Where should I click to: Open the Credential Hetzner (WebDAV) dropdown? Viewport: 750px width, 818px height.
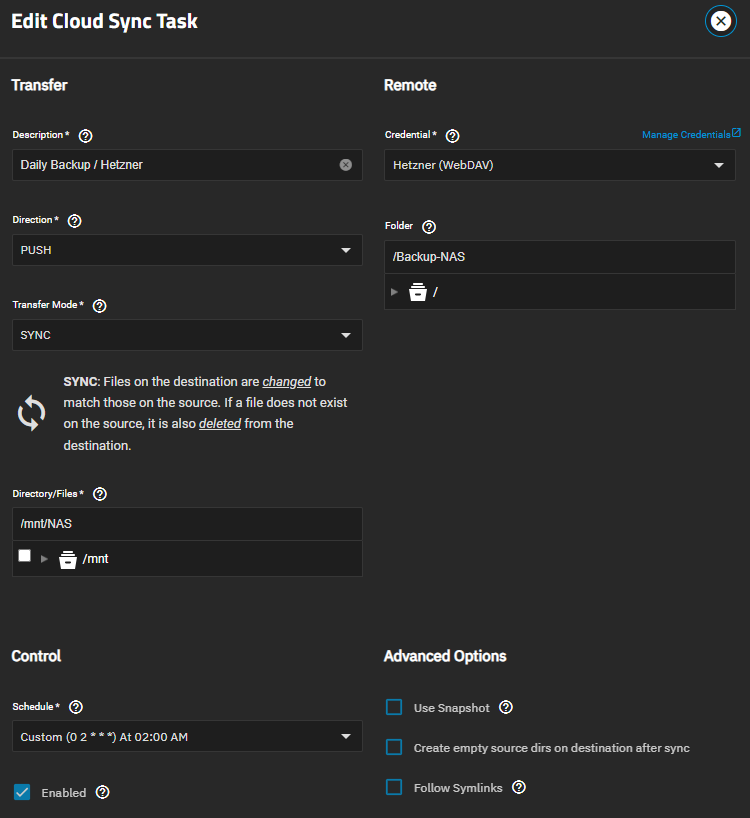tap(560, 165)
